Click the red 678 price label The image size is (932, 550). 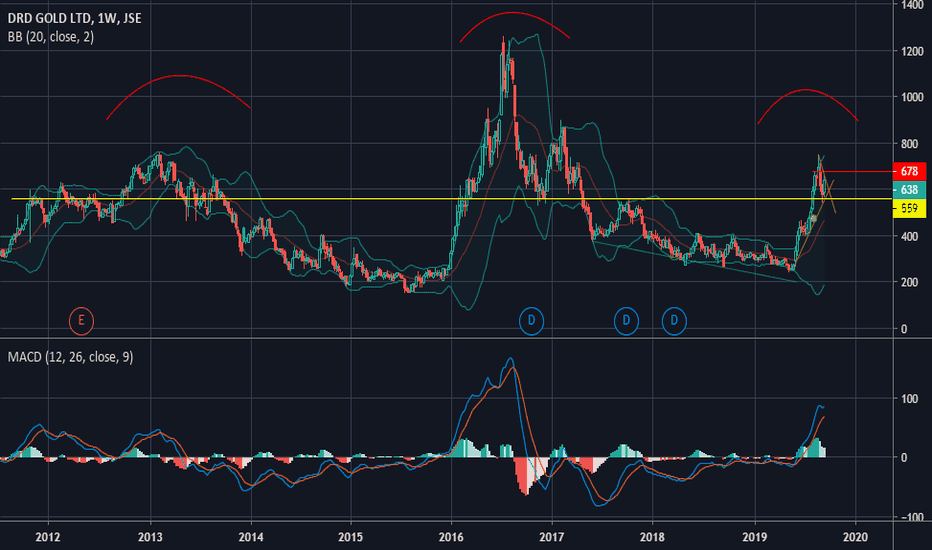[x=909, y=171]
